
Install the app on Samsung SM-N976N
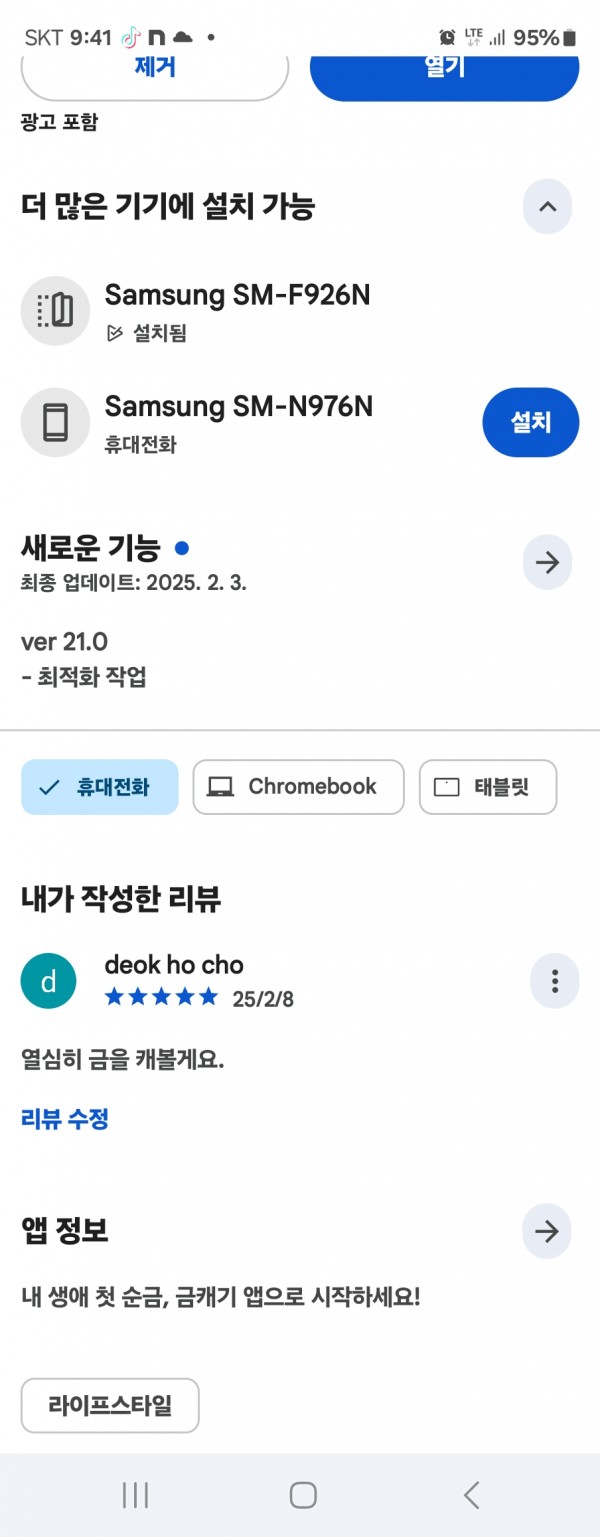click(531, 423)
